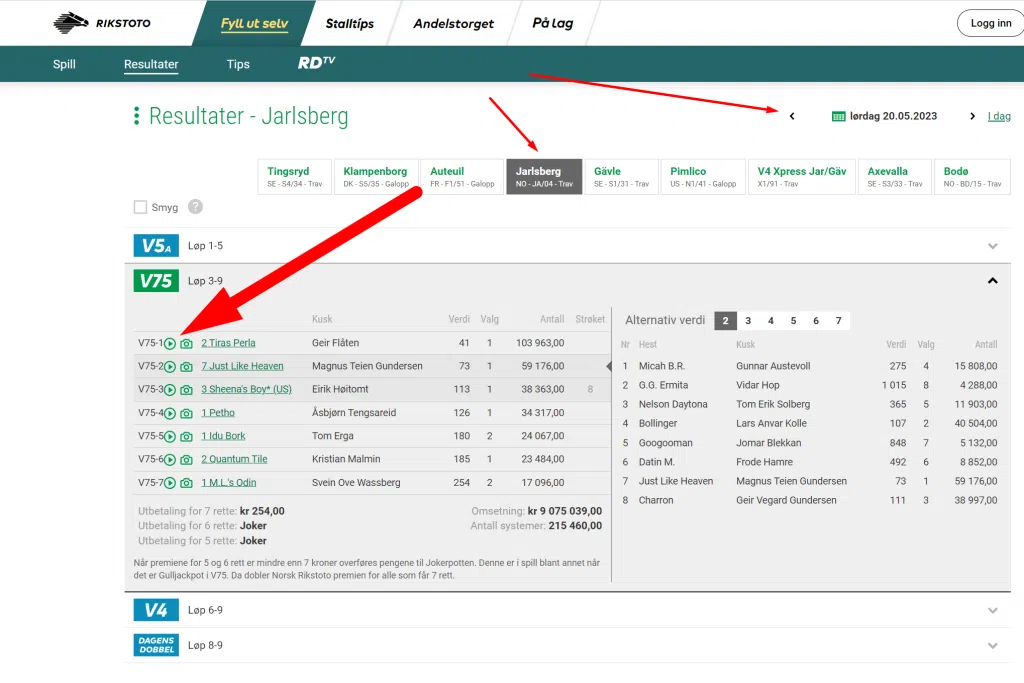Select the Jarlsberg track tab
The width and height of the screenshot is (1024, 683).
pyautogui.click(x=544, y=176)
